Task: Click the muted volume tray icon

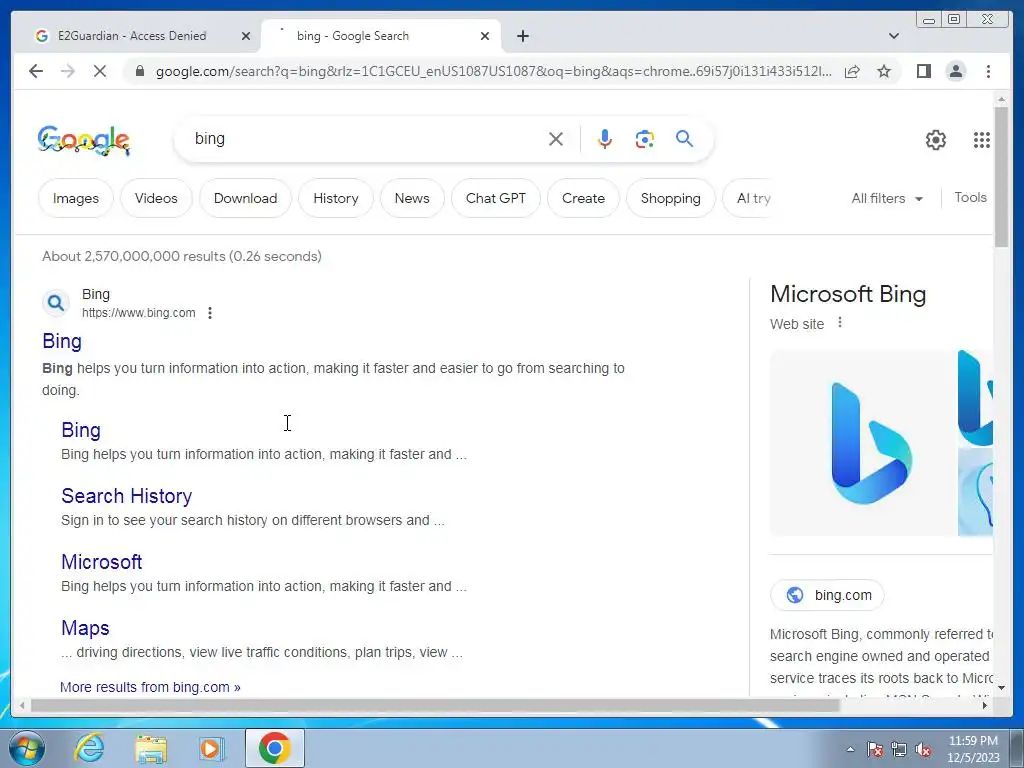Action: 923,749
